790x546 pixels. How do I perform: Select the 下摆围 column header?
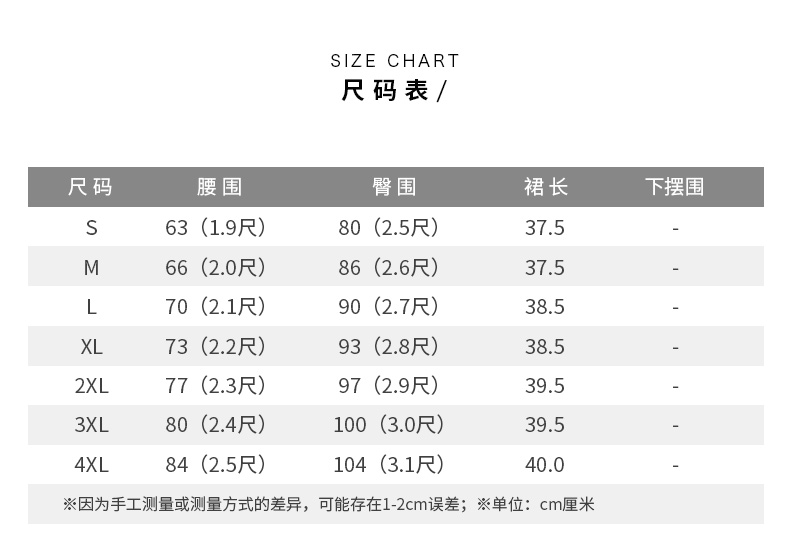click(x=674, y=187)
